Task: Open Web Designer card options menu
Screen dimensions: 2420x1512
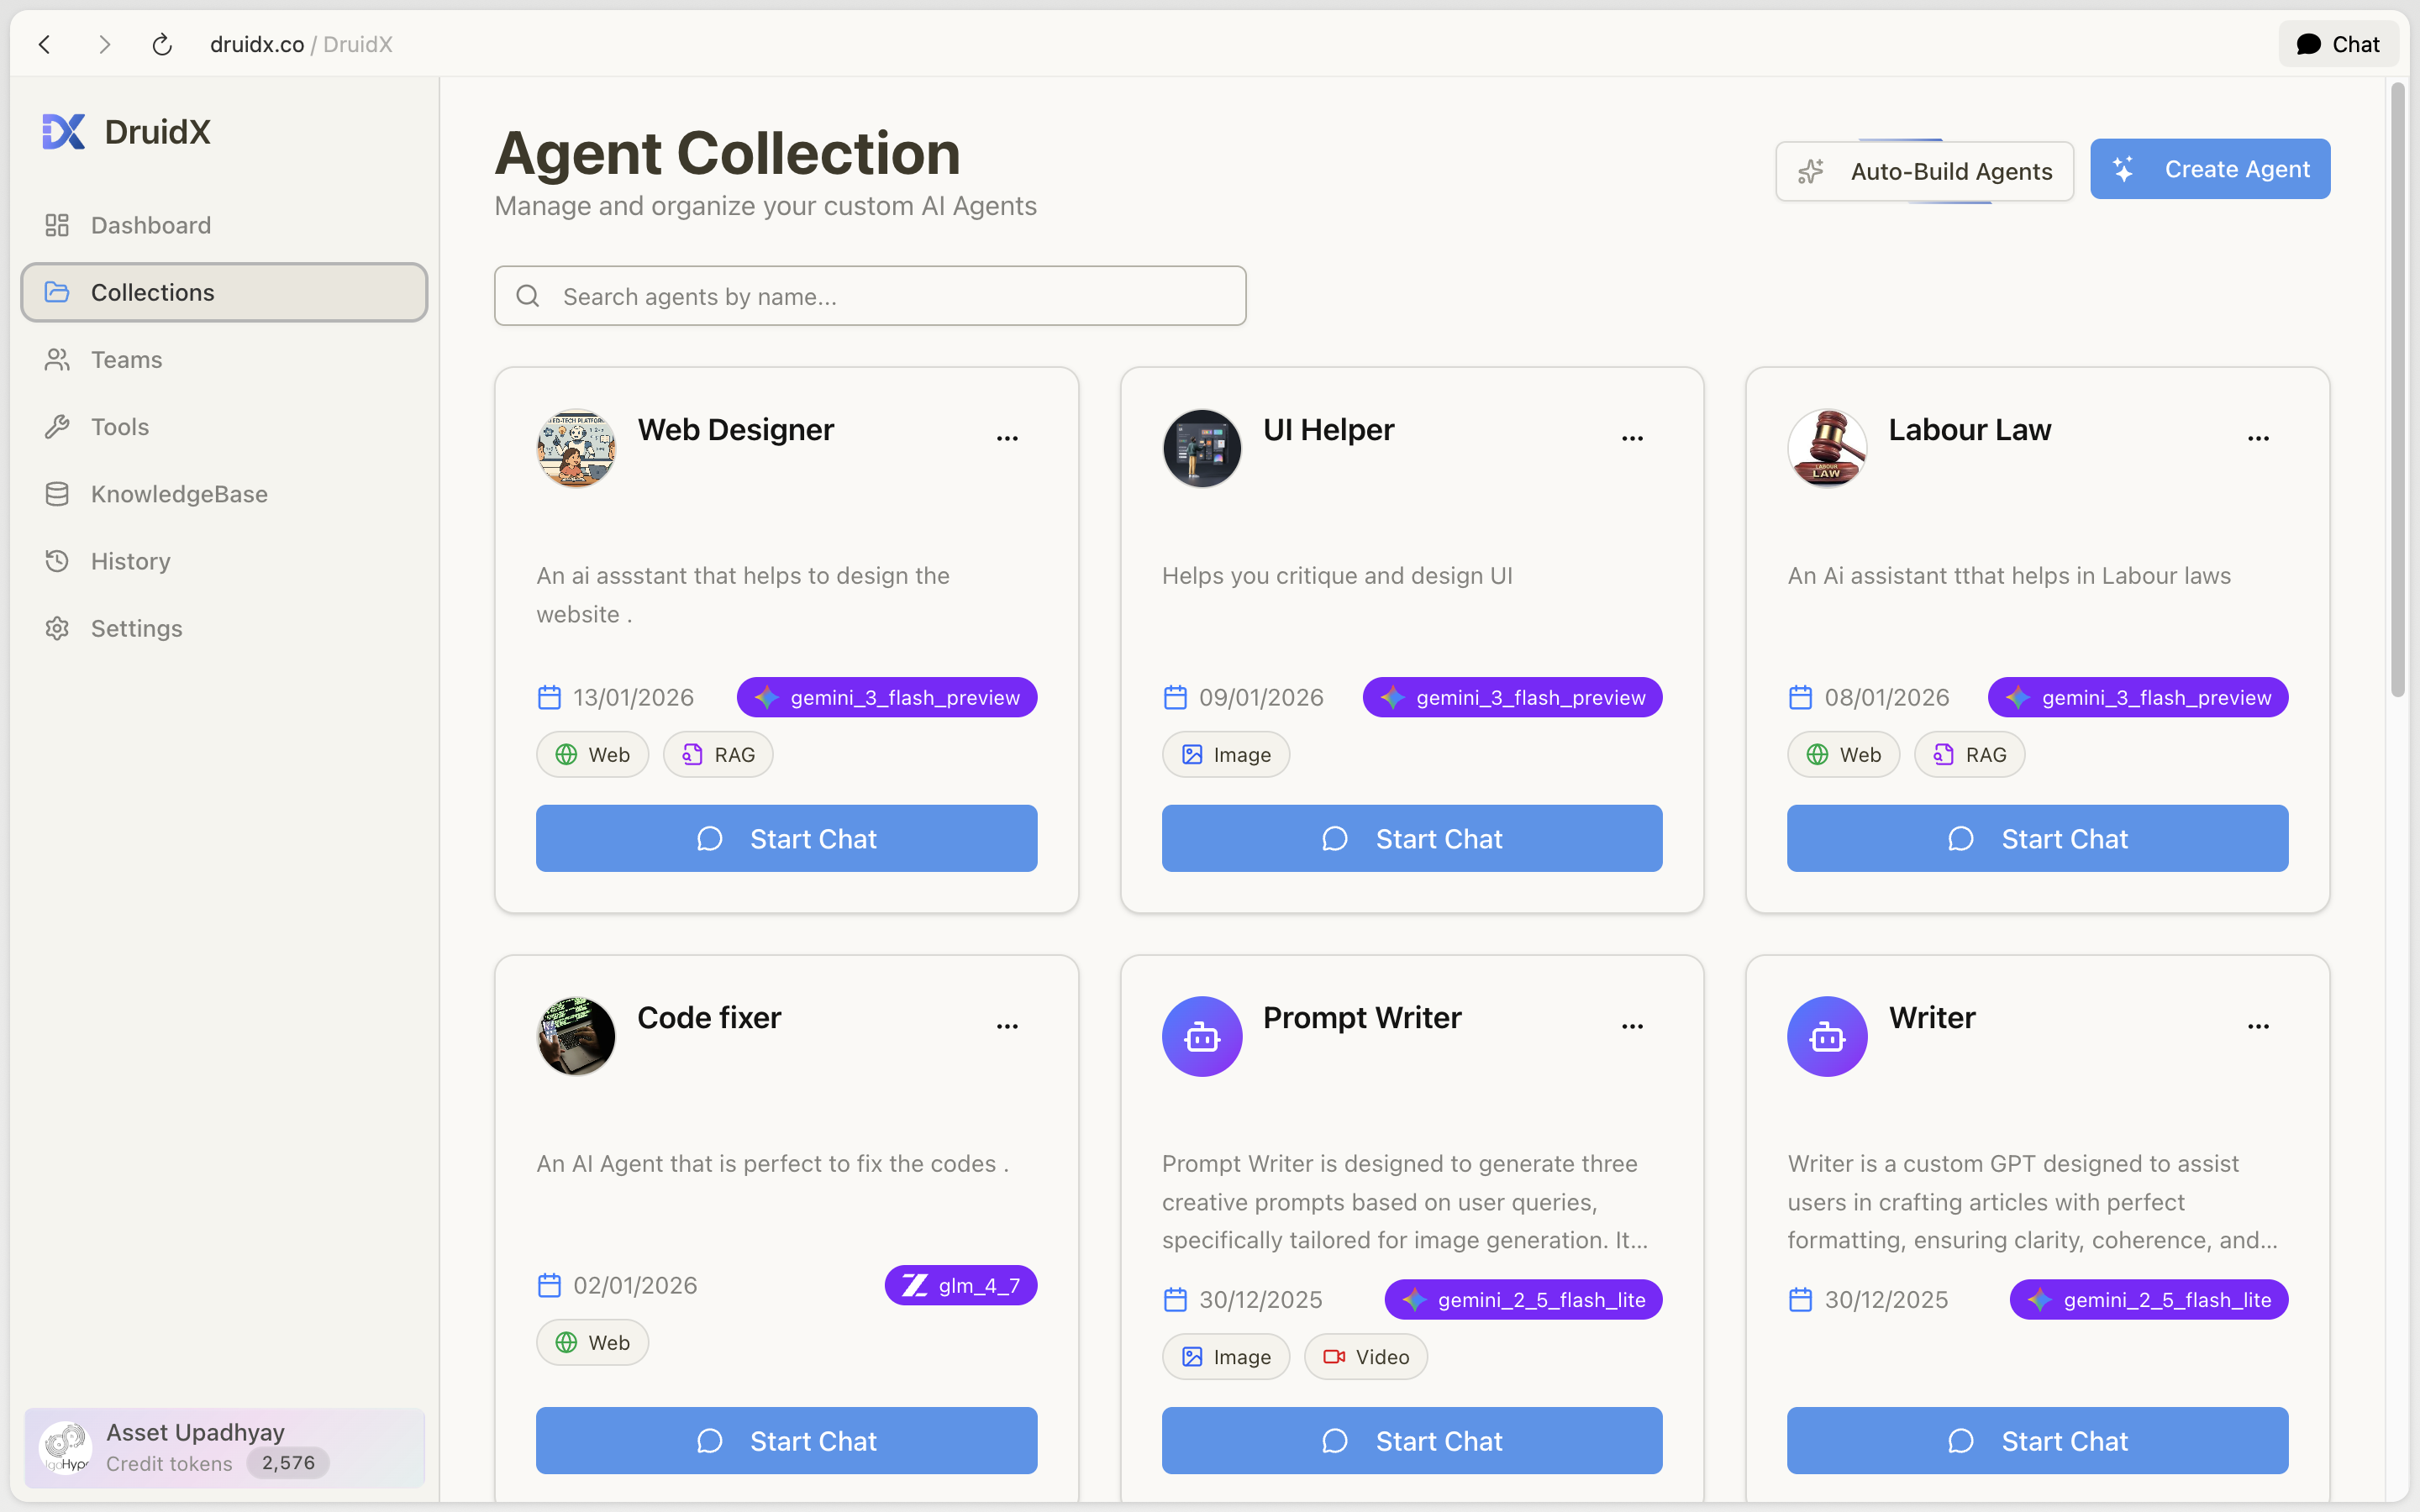Action: coord(1007,438)
